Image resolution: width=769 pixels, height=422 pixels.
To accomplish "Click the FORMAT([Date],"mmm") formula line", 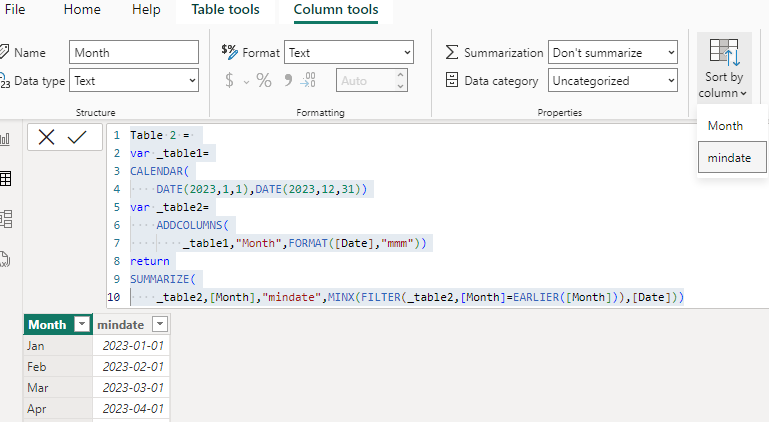I will tap(305, 243).
